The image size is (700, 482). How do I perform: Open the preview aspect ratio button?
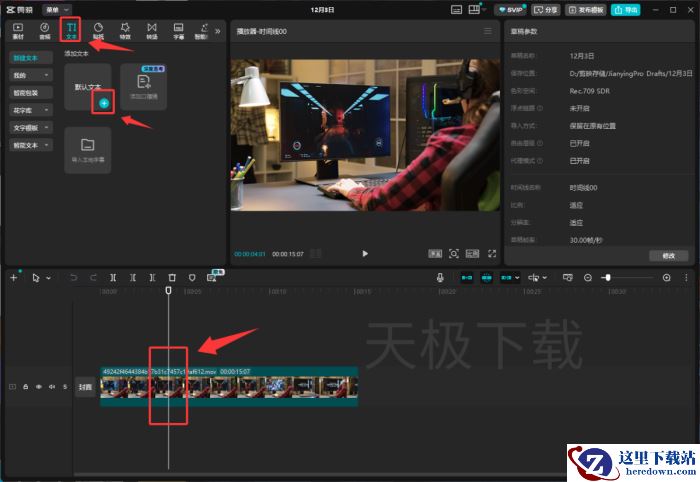click(x=472, y=253)
